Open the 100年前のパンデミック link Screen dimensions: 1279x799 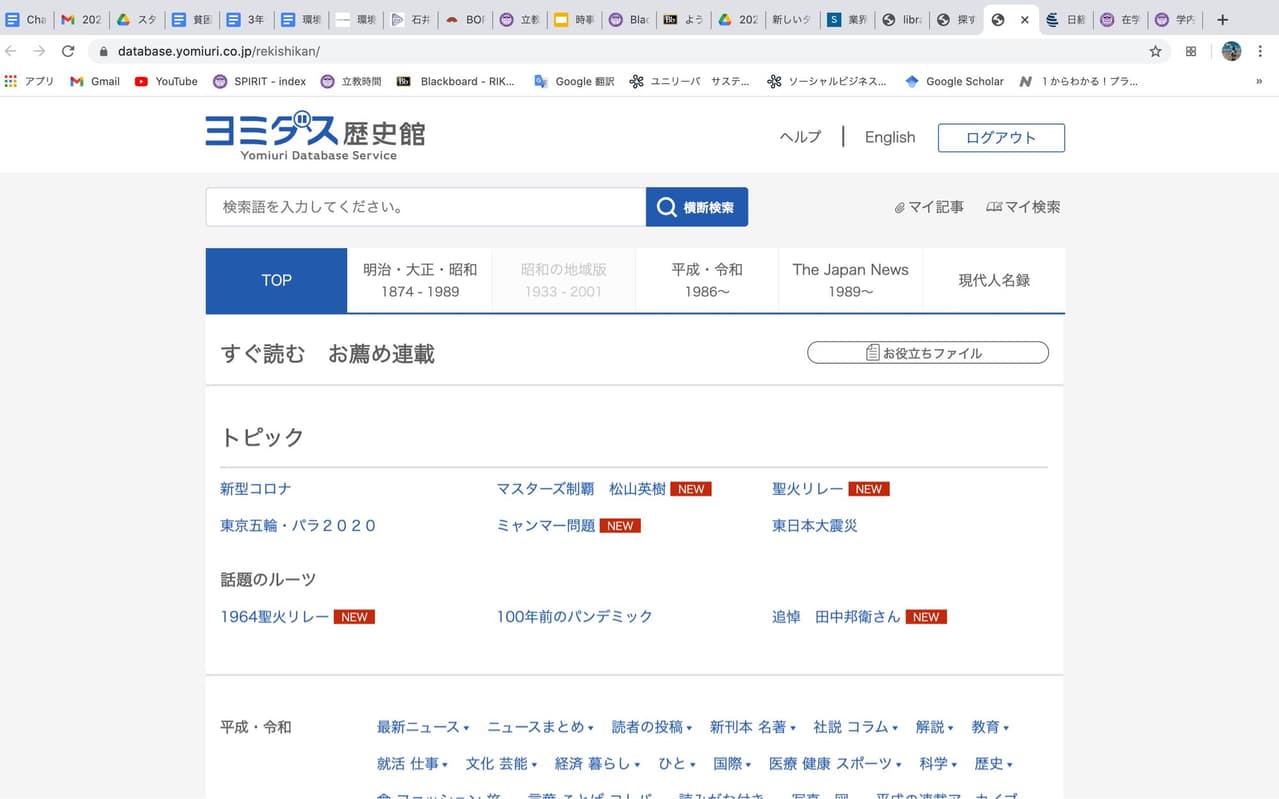coord(575,617)
